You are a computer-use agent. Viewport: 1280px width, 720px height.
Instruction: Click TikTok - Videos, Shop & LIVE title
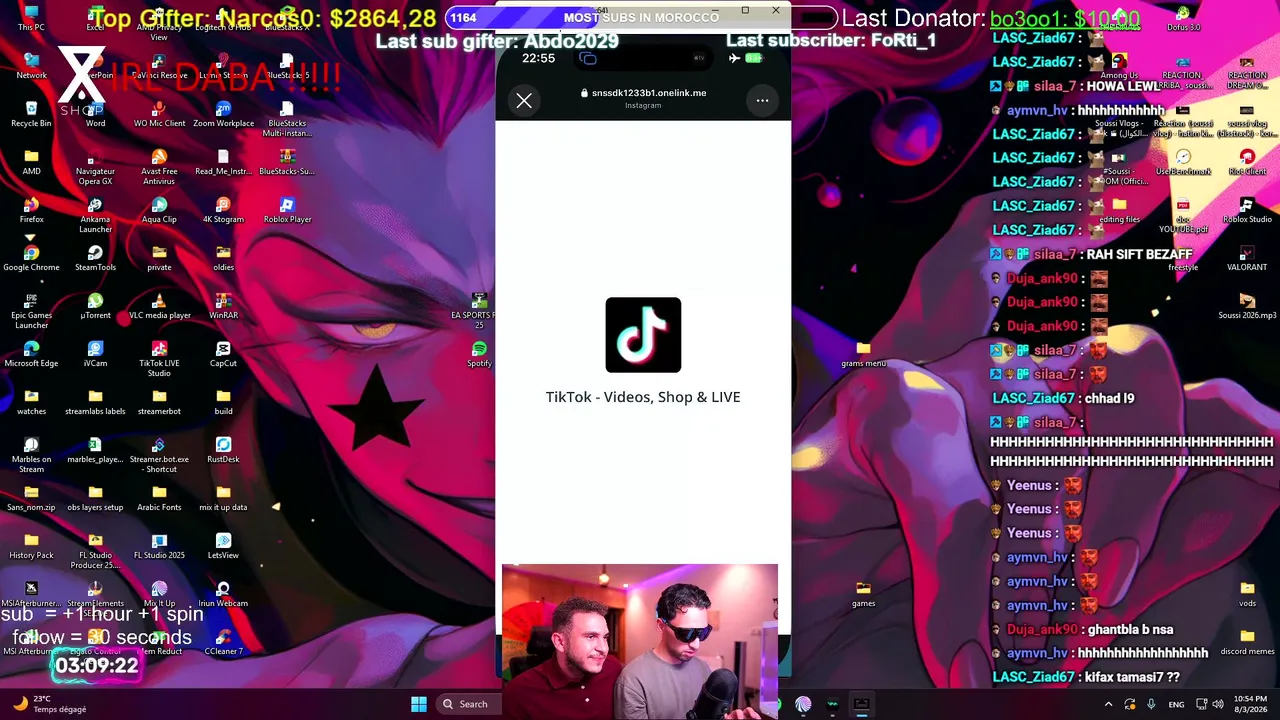[643, 397]
